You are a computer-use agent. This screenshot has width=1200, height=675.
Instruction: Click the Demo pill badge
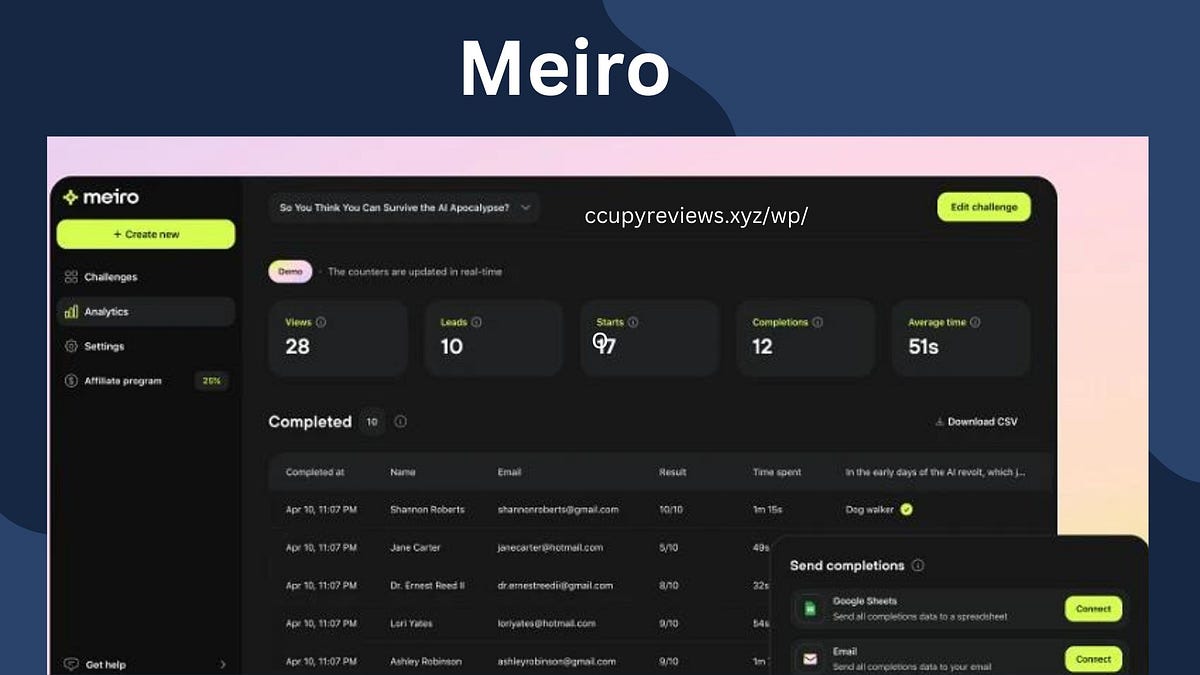pyautogui.click(x=290, y=271)
